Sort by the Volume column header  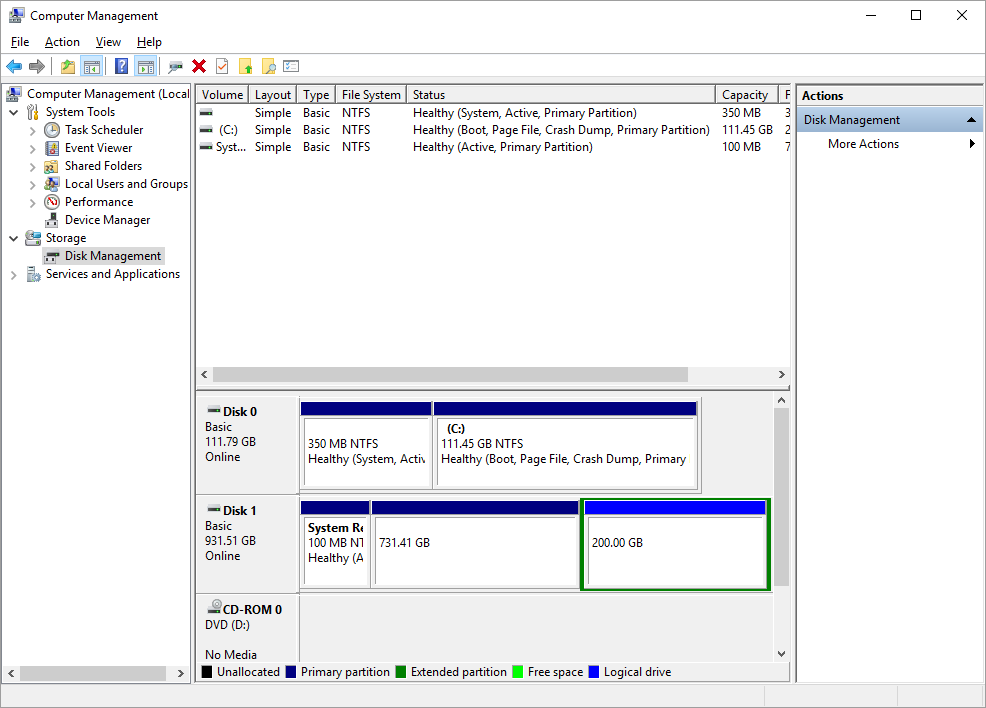pos(222,94)
